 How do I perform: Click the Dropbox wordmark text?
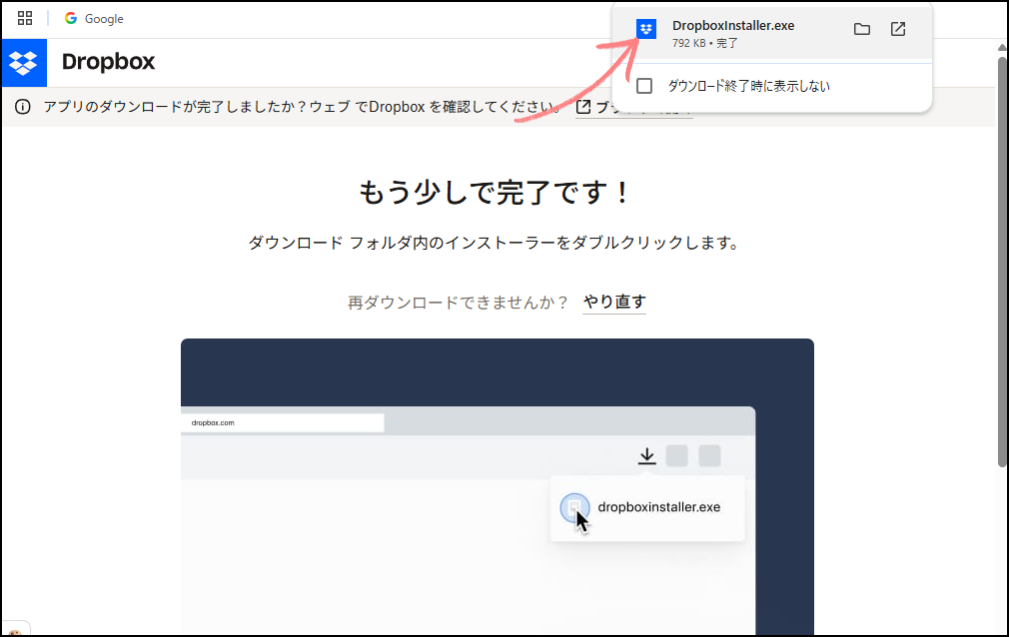click(108, 62)
